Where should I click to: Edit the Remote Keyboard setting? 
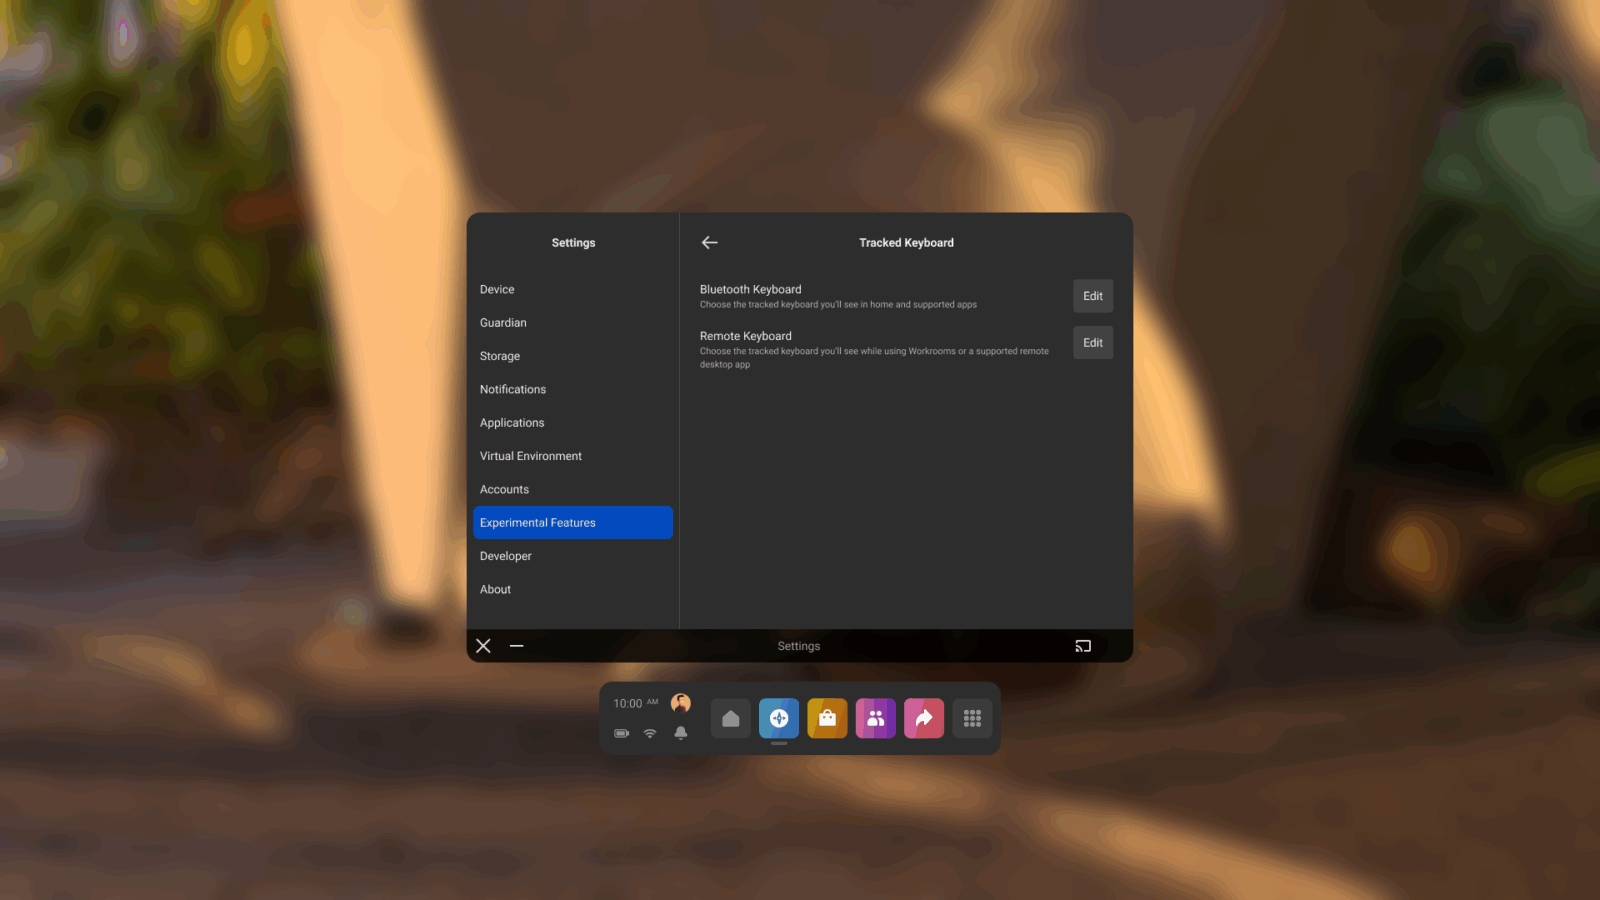click(x=1092, y=343)
